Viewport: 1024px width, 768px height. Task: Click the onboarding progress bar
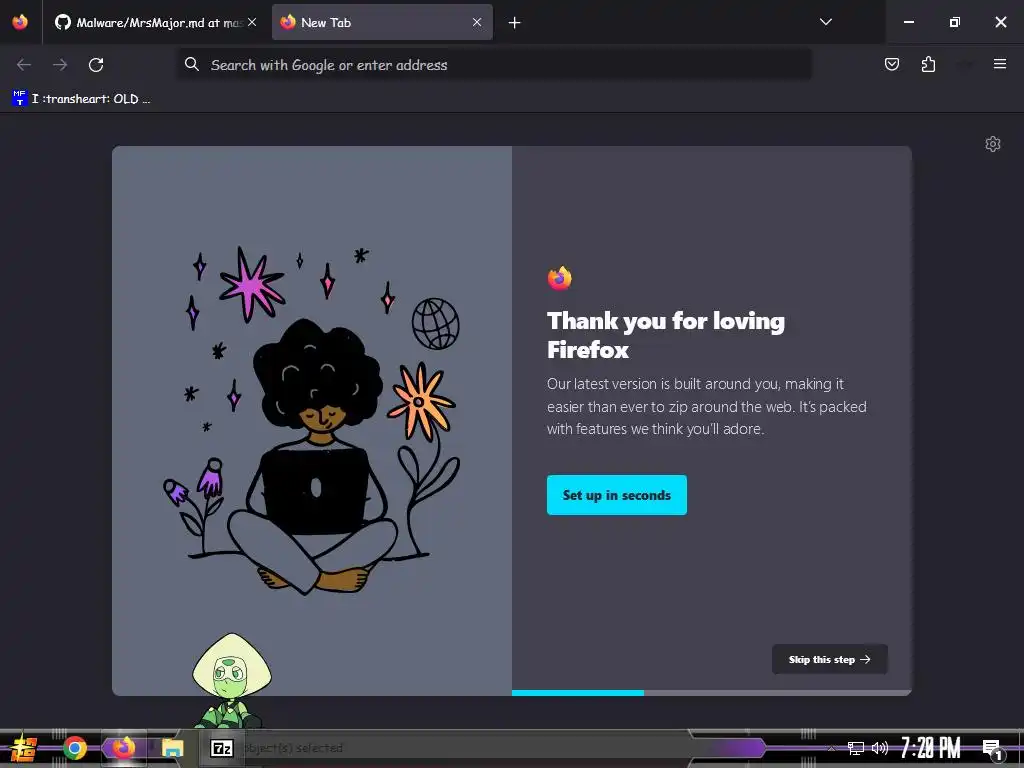coord(711,693)
